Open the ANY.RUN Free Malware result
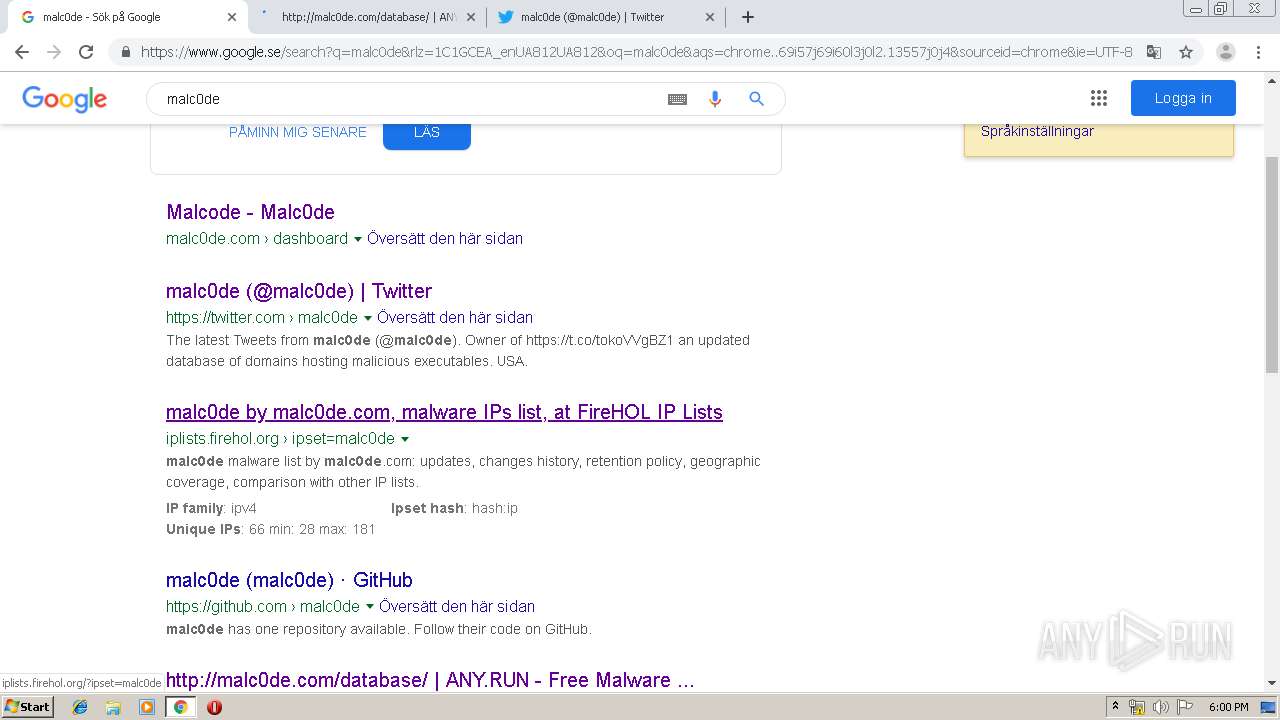 tap(430, 680)
